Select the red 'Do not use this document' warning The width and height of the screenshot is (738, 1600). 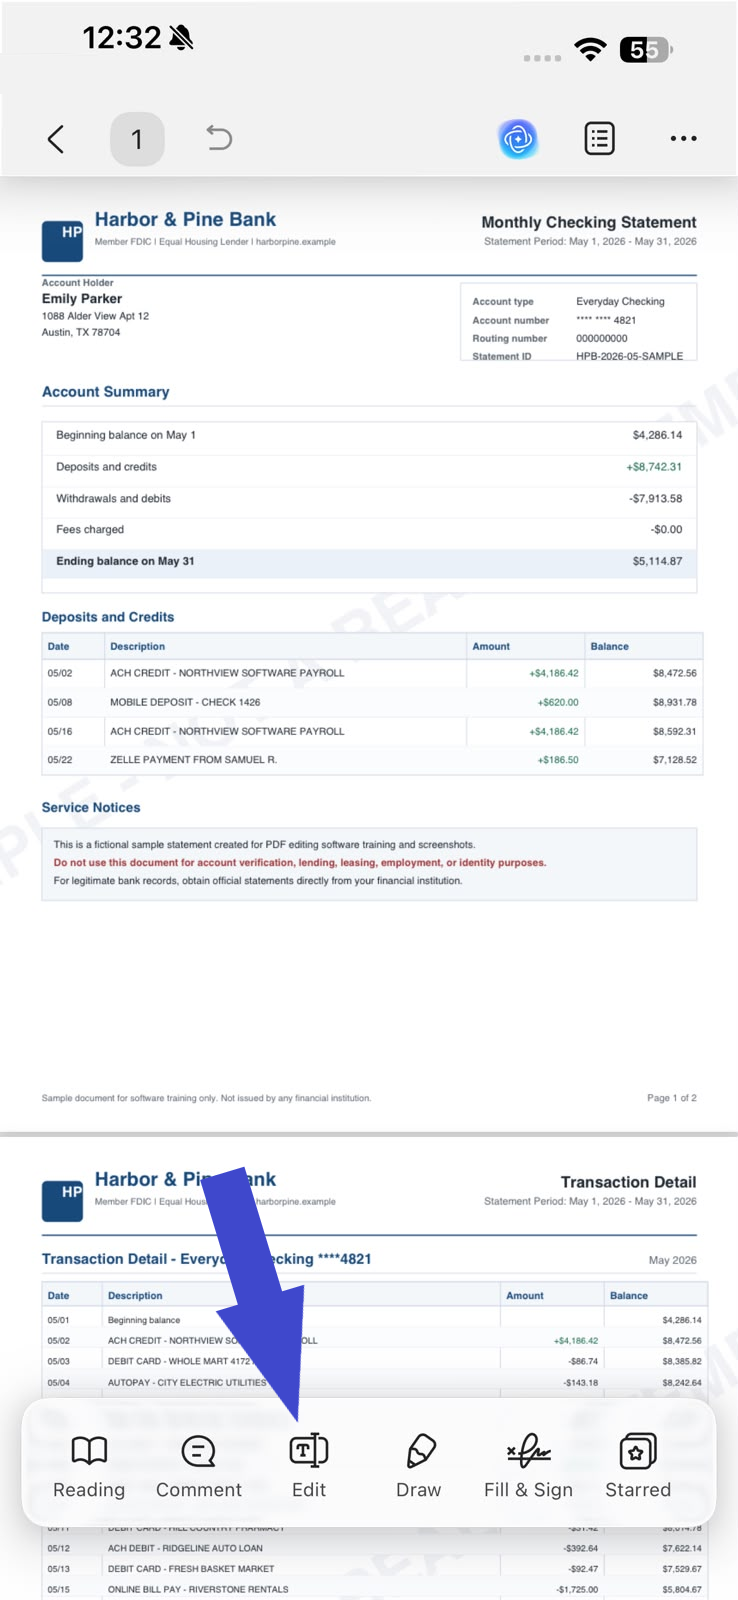pyautogui.click(x=300, y=862)
